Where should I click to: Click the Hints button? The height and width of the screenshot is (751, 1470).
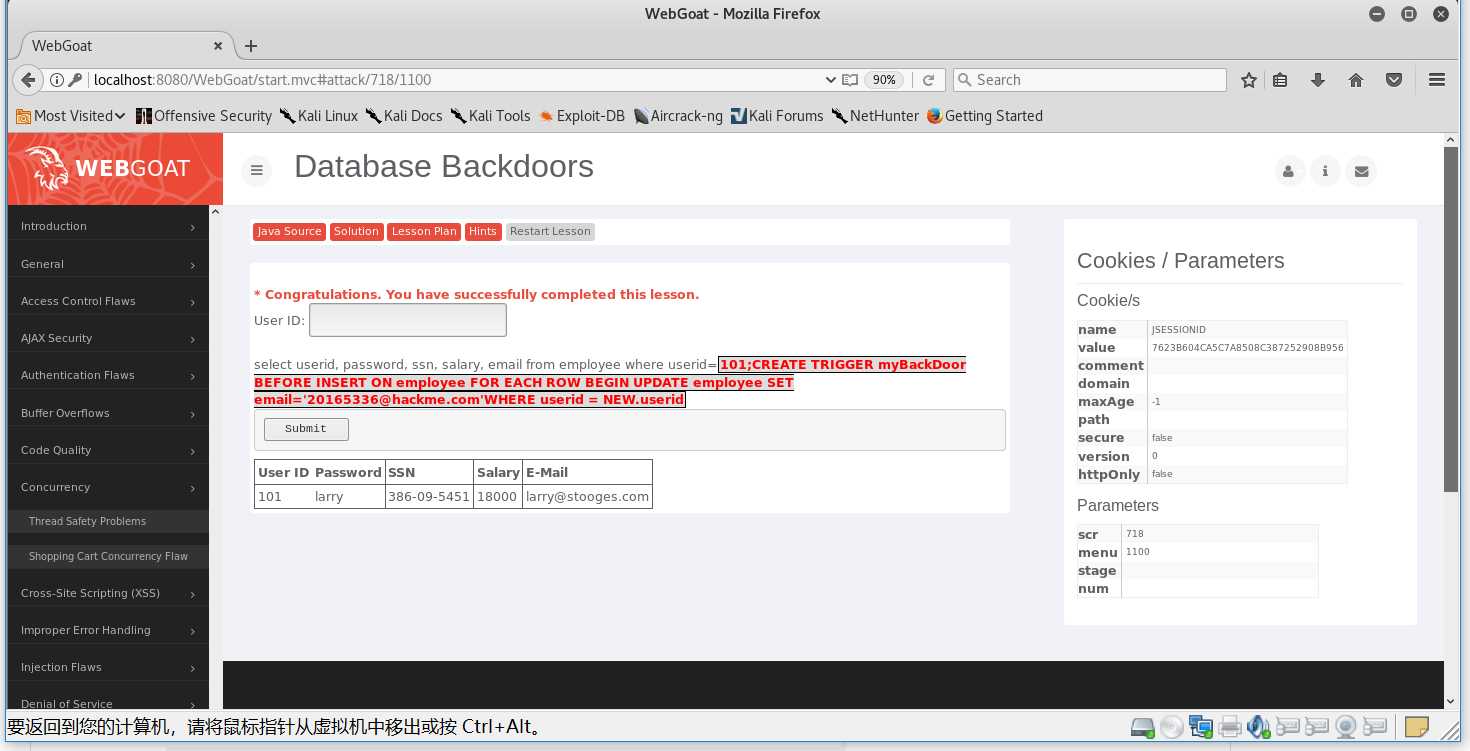tap(483, 231)
